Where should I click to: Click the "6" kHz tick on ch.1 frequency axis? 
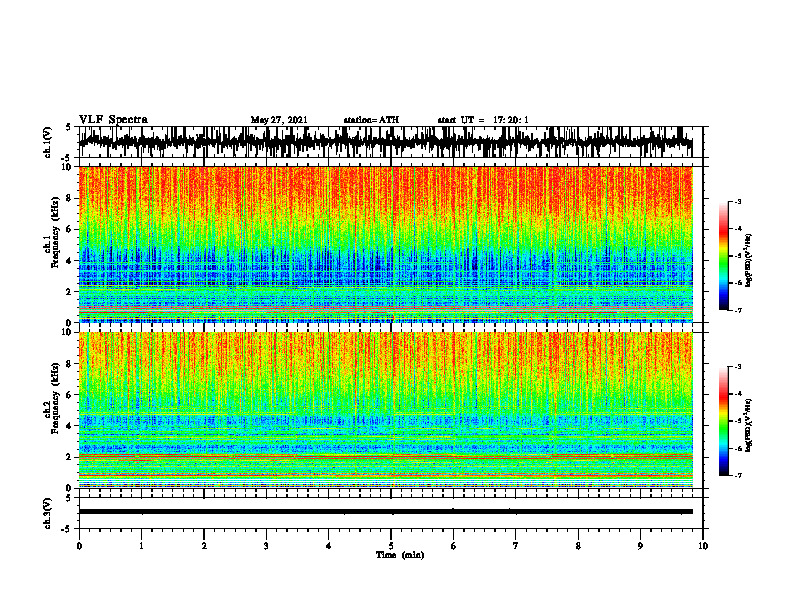tap(70, 230)
